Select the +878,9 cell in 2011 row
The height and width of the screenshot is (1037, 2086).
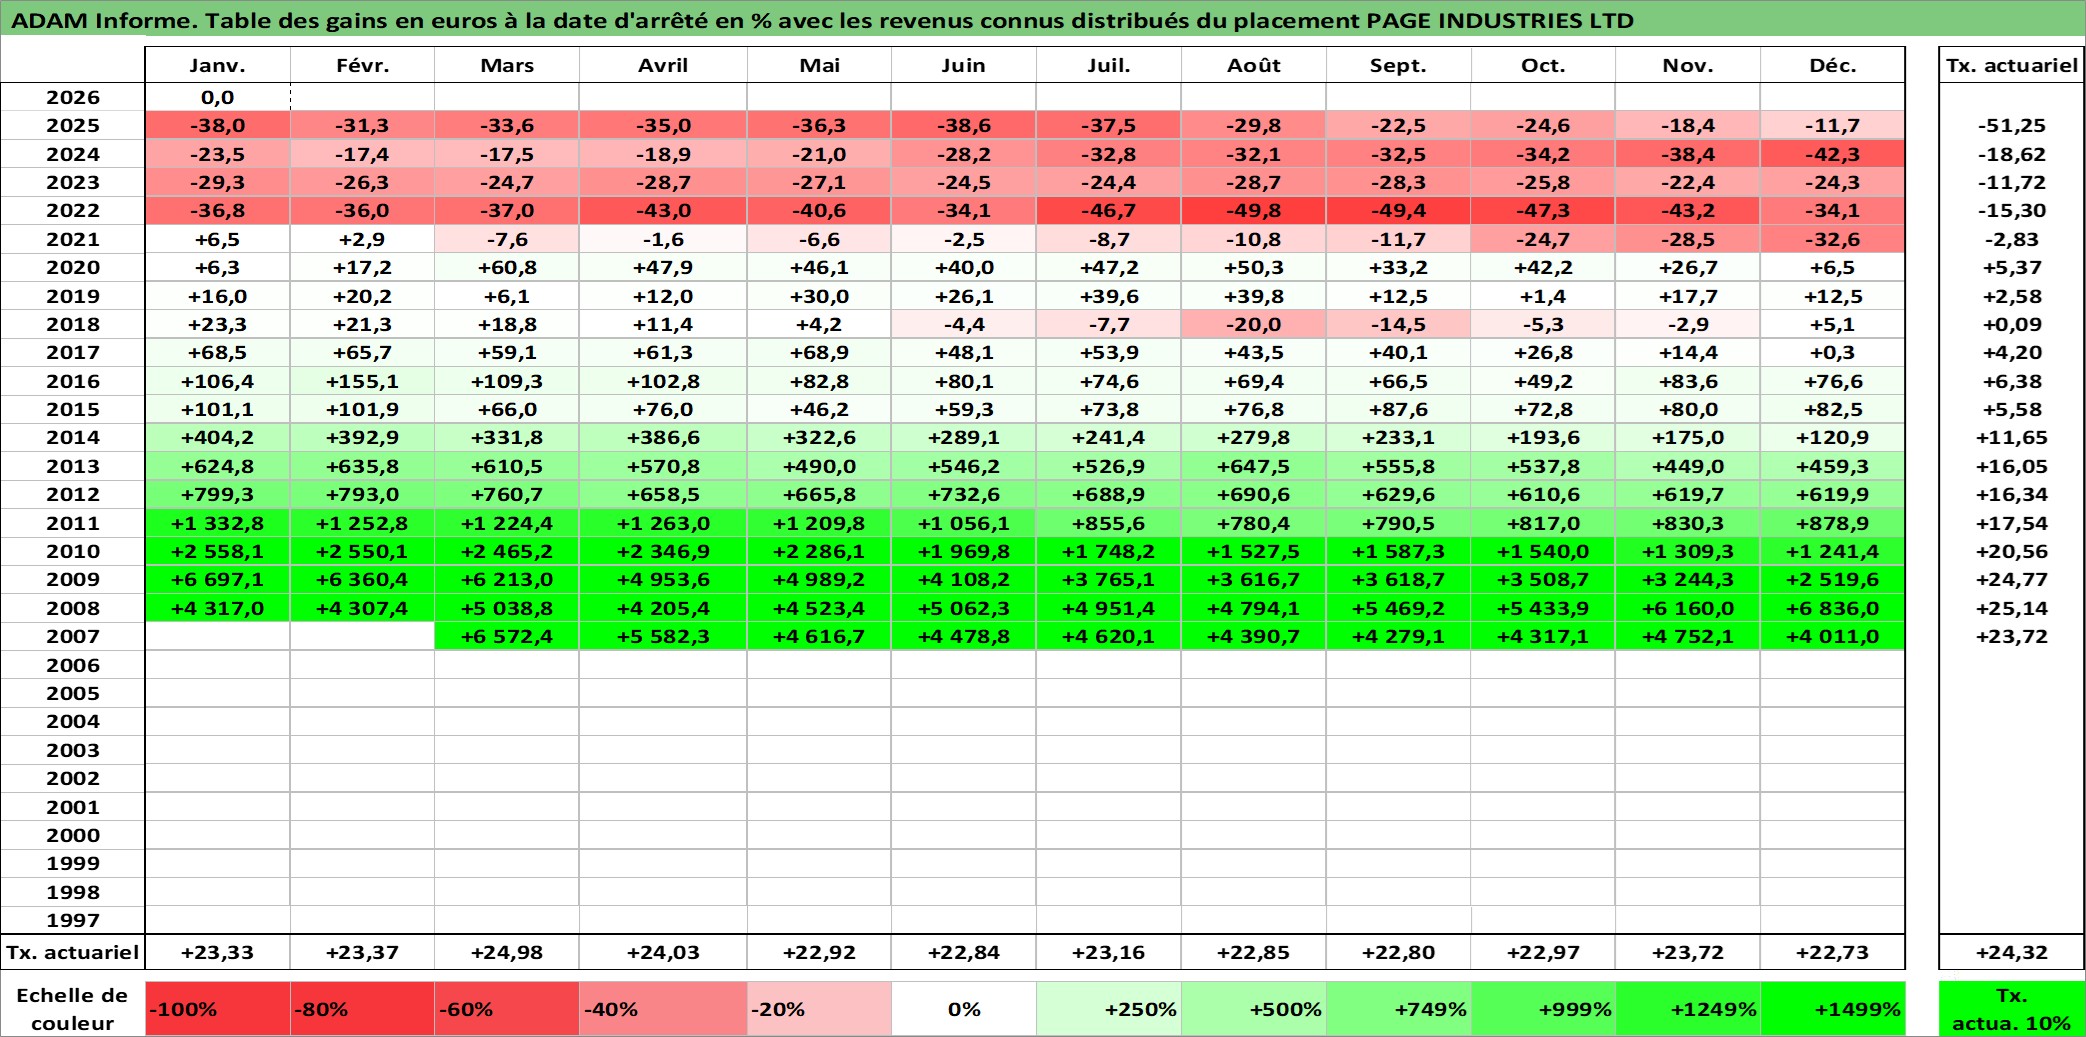1833,523
